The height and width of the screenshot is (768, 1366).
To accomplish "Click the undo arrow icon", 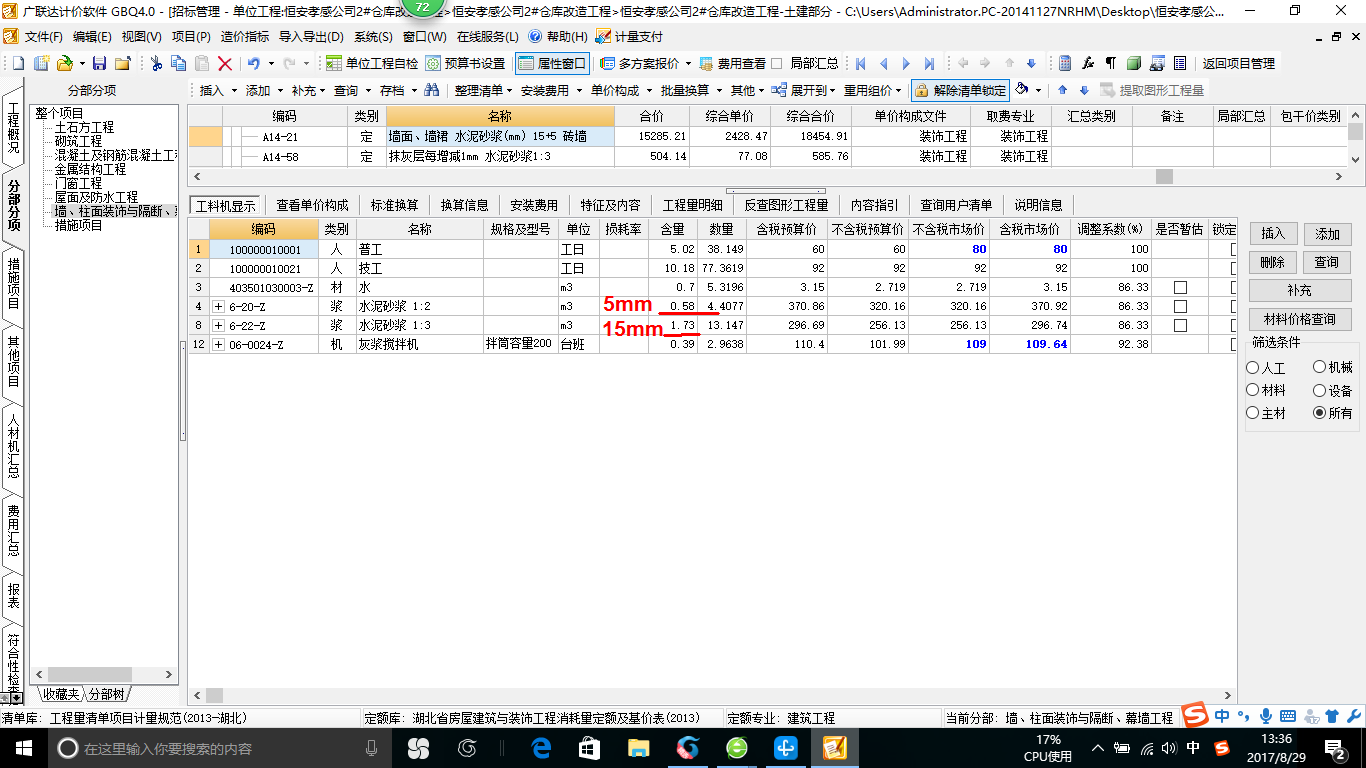I will point(254,63).
